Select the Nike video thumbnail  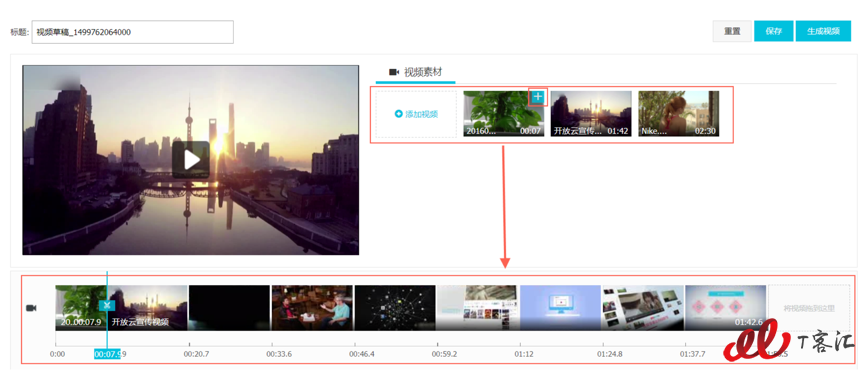(679, 114)
